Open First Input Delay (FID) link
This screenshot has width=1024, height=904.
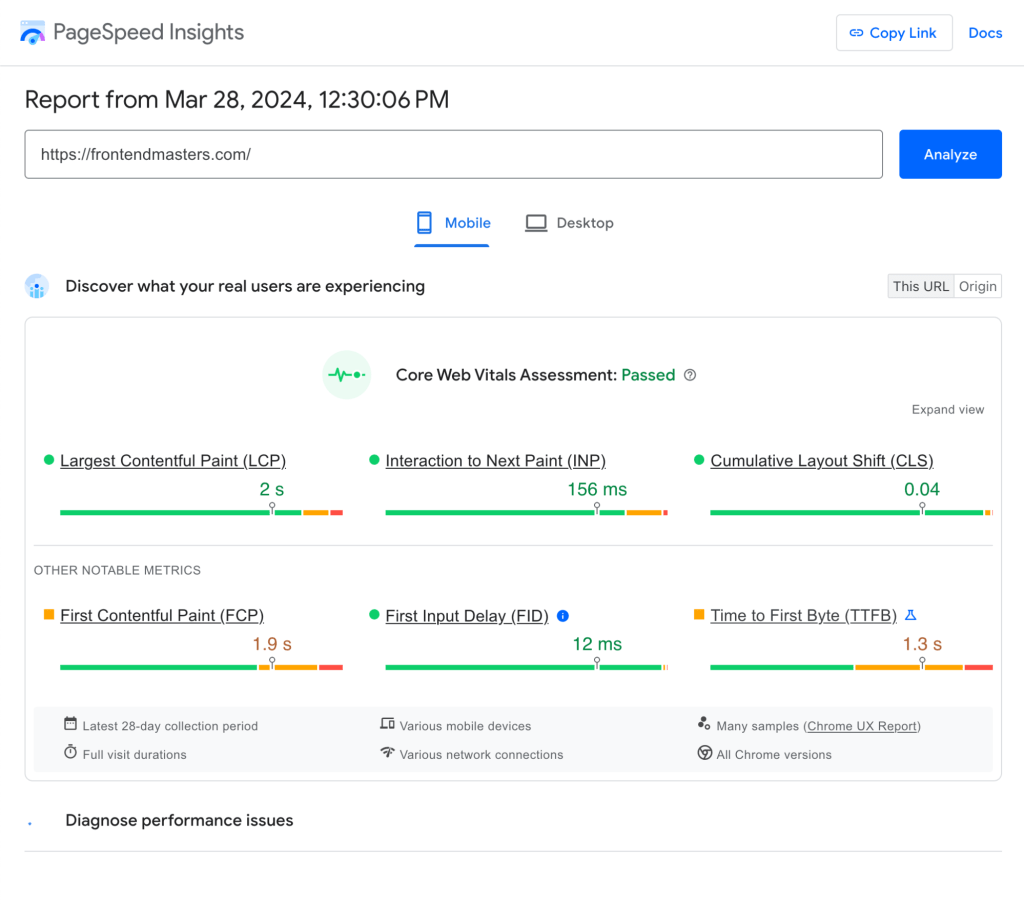point(467,616)
